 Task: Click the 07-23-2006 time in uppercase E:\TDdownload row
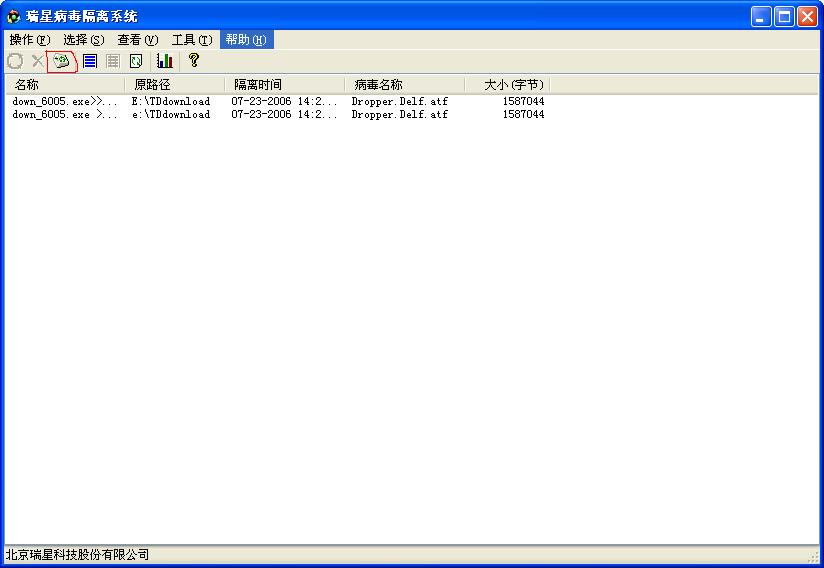[x=284, y=101]
